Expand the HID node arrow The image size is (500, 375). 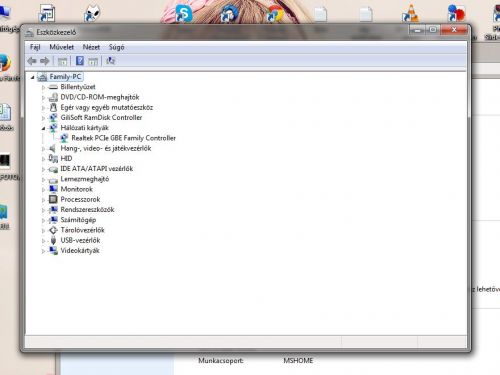tap(43, 159)
